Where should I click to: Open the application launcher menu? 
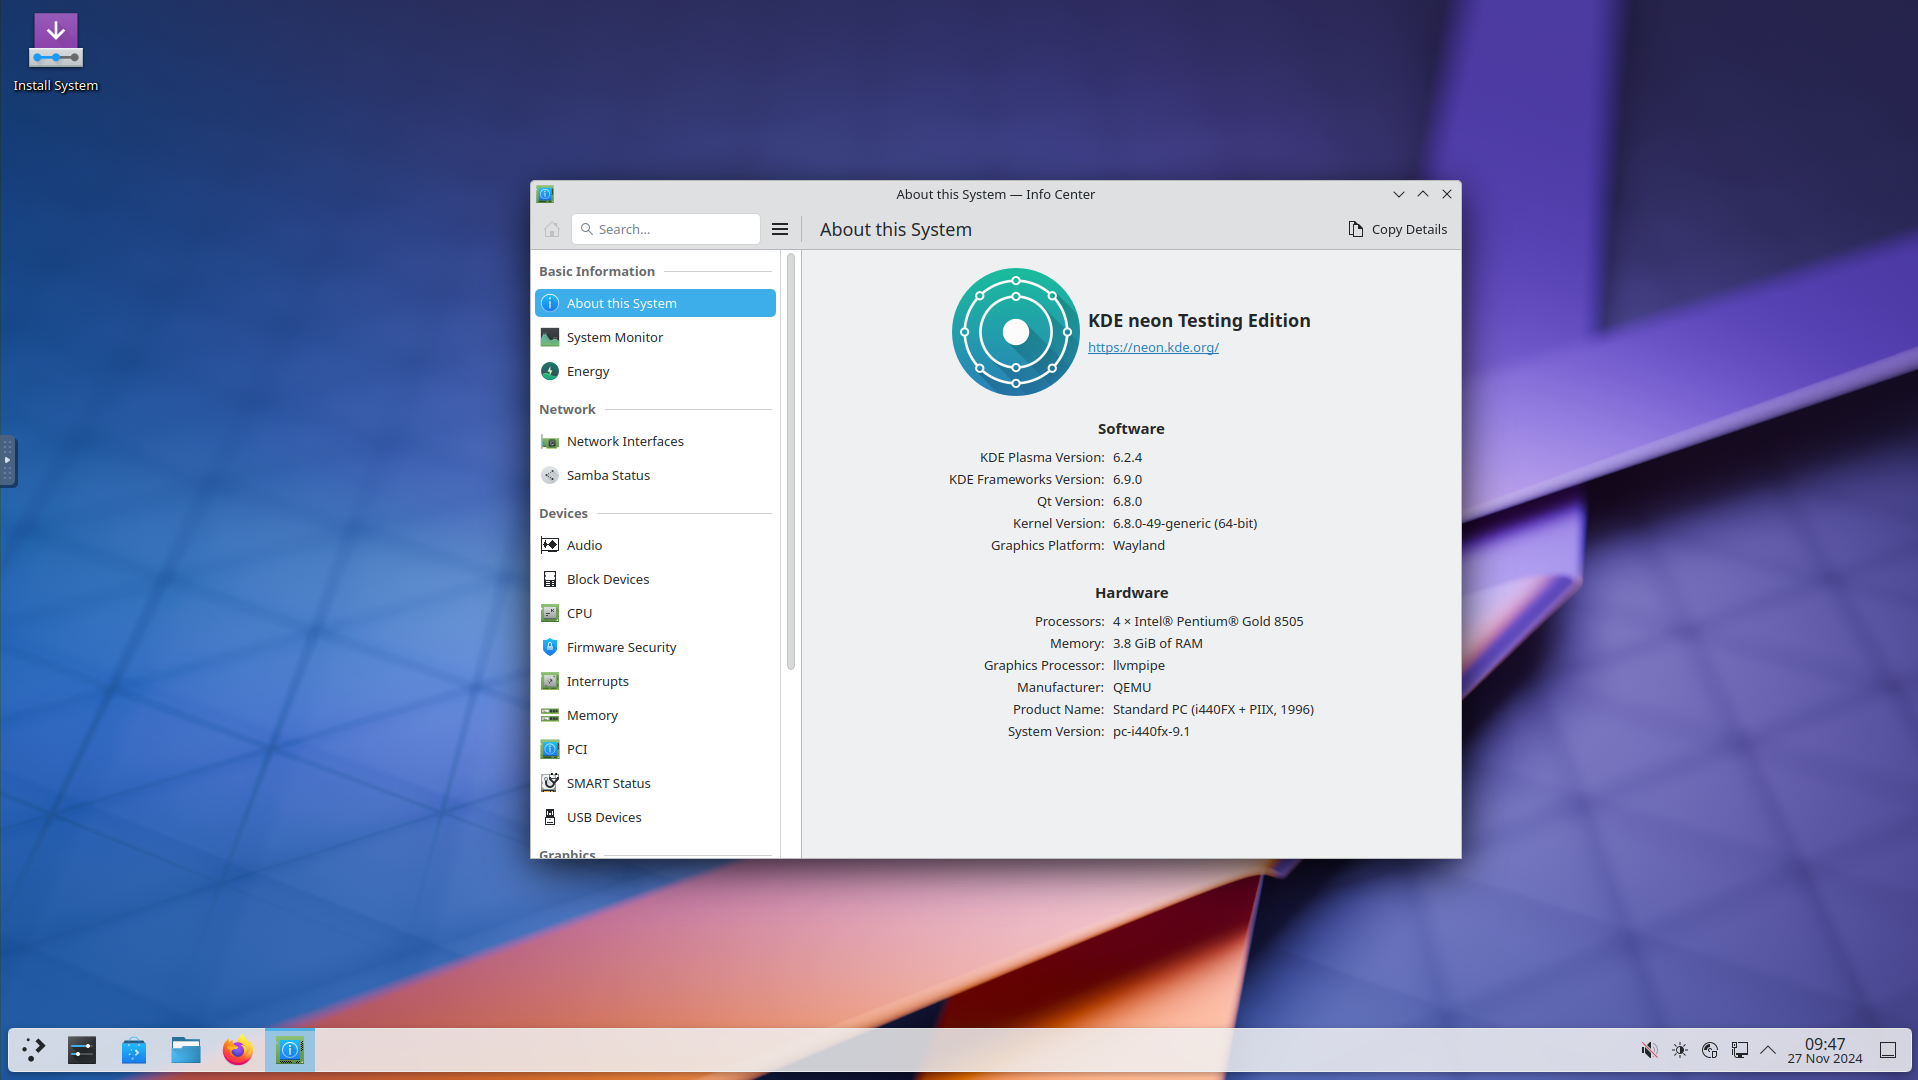34,1050
